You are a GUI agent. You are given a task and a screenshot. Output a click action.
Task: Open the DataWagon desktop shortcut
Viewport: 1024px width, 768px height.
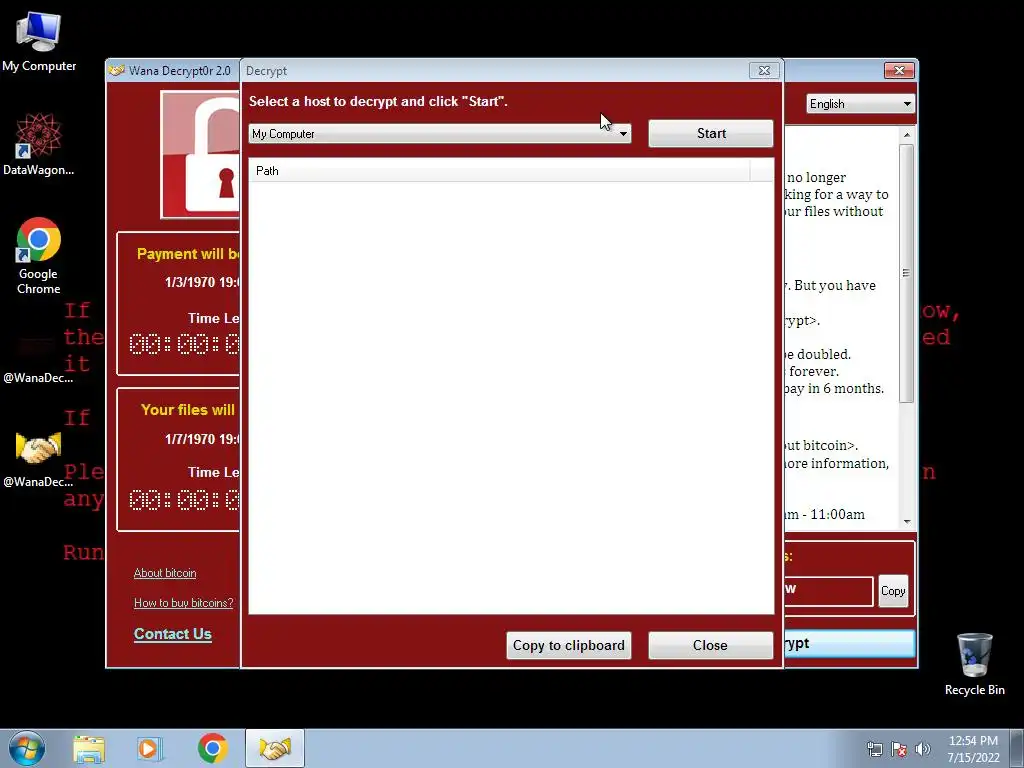[x=39, y=144]
